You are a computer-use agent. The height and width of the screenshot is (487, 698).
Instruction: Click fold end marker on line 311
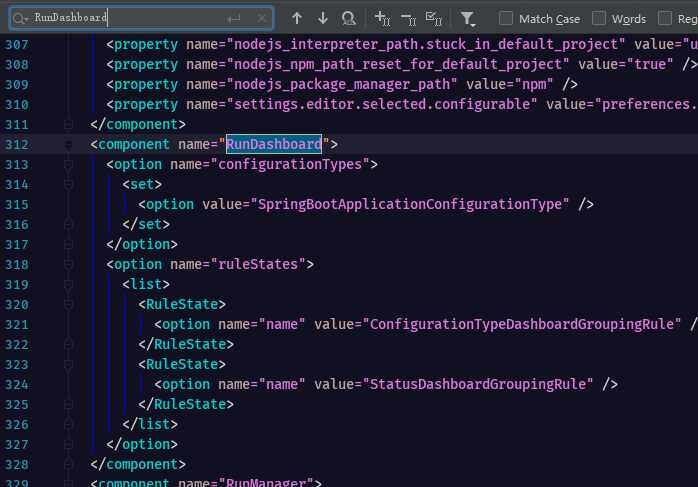click(68, 124)
